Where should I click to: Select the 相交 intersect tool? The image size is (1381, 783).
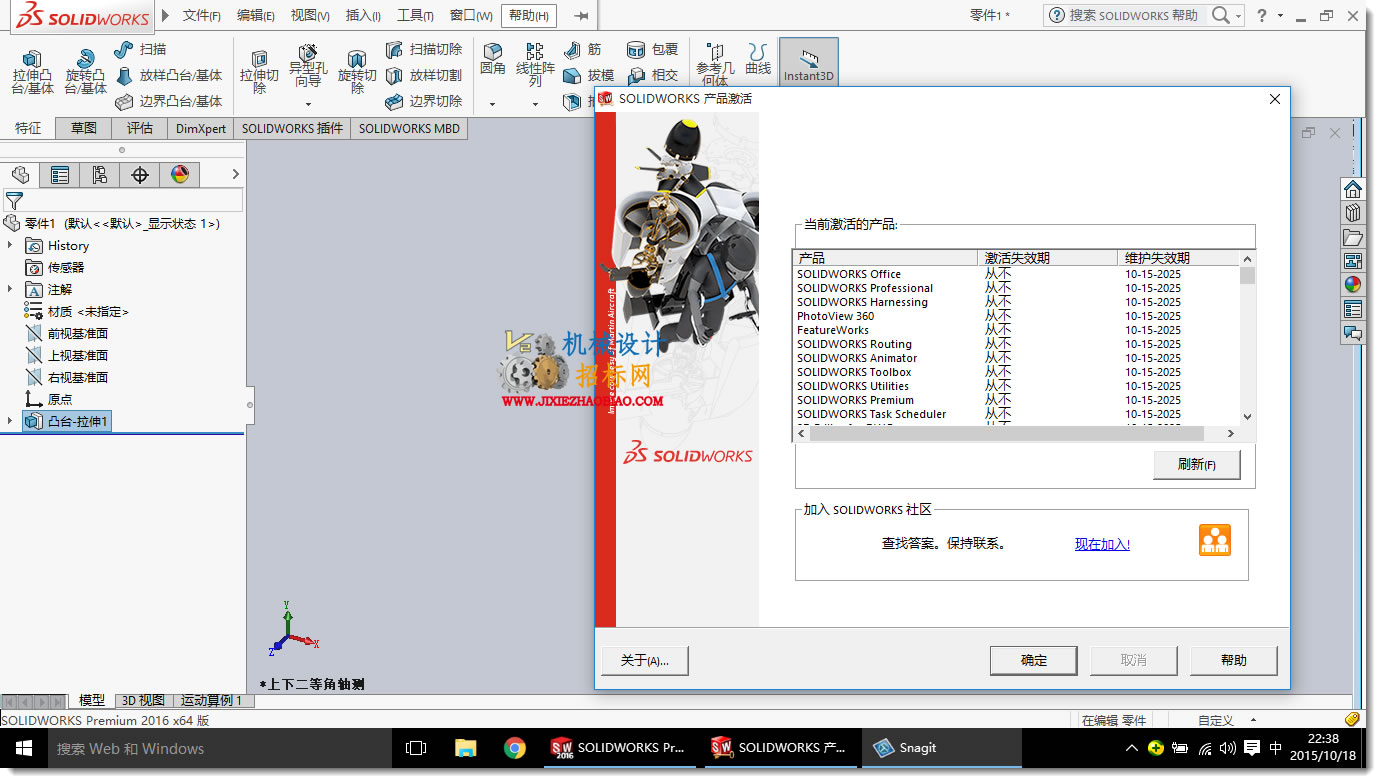[x=652, y=75]
